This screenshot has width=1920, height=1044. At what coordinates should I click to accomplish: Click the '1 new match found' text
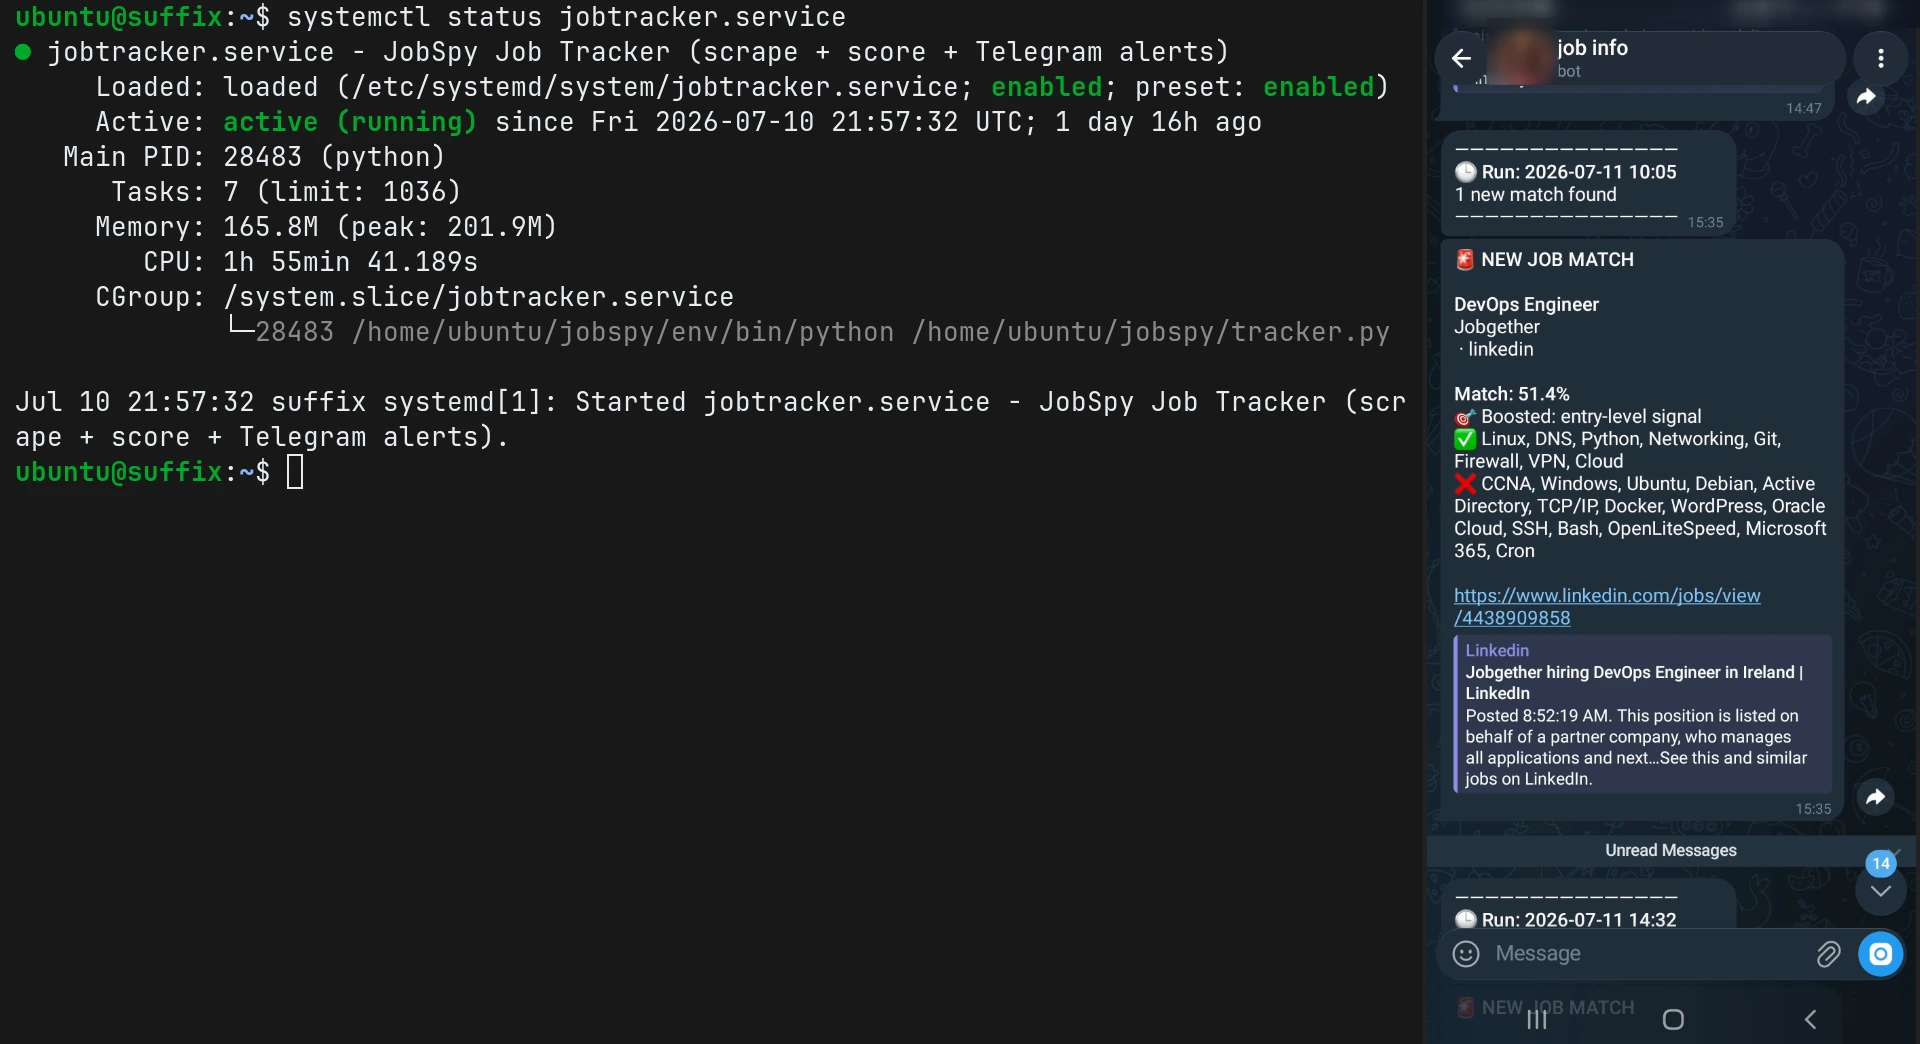(x=1535, y=195)
